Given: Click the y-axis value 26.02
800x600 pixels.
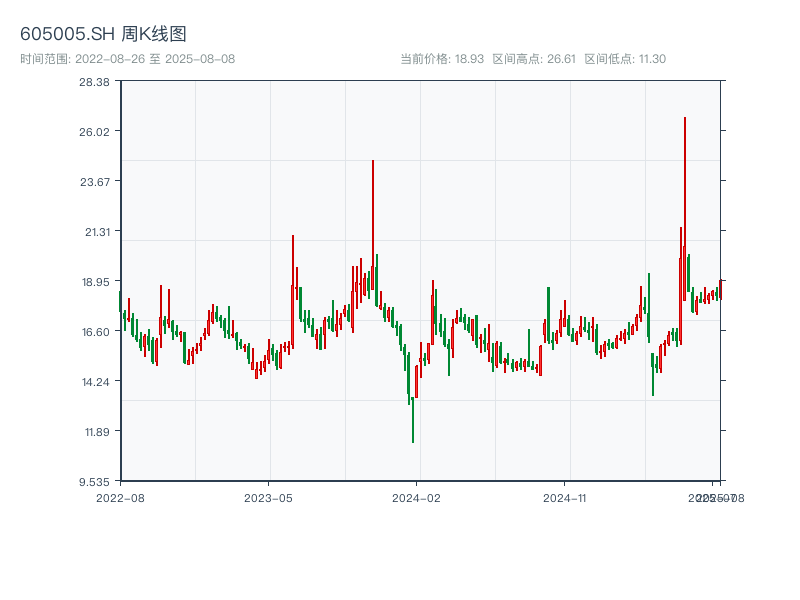Looking at the screenshot, I should point(94,132).
